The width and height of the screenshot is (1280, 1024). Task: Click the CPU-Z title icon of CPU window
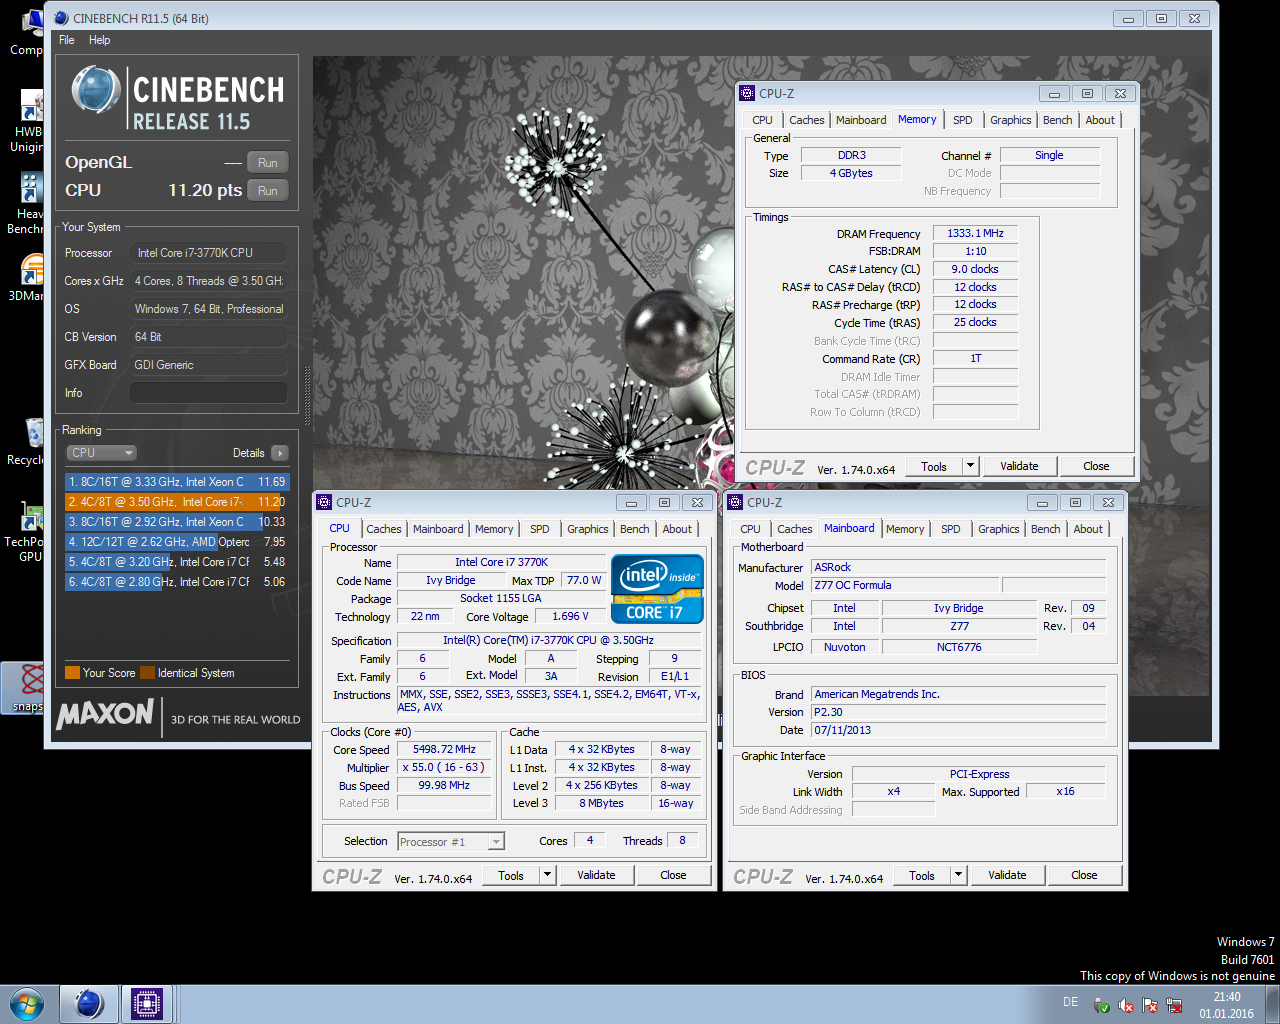click(324, 502)
